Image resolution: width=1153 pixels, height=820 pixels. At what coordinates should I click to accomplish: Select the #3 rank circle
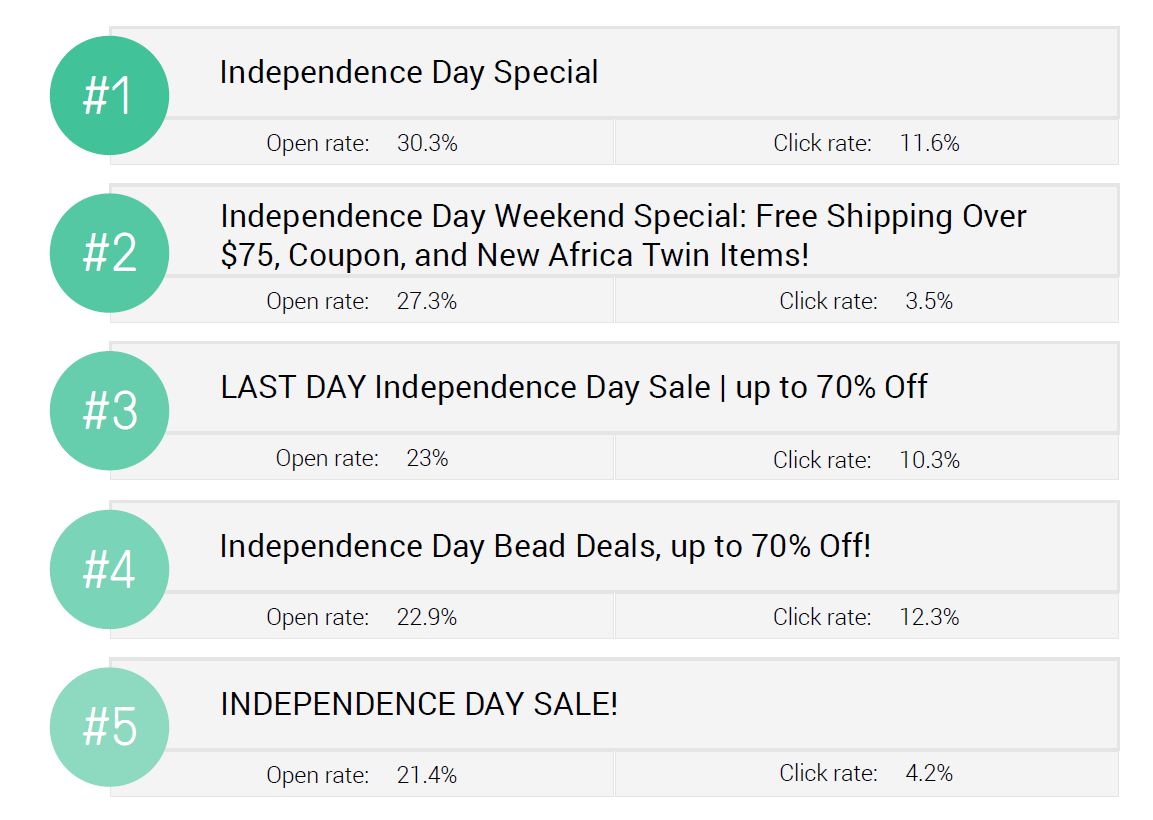pyautogui.click(x=110, y=410)
